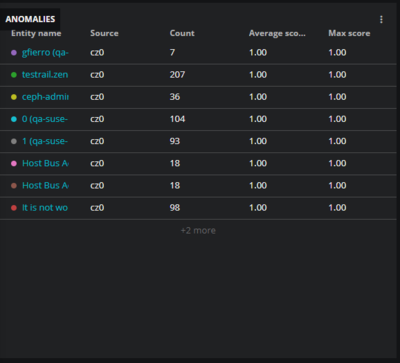This screenshot has height=363, width=400.
Task: Click the green dot beside testrail.zen
Action: click(14, 75)
